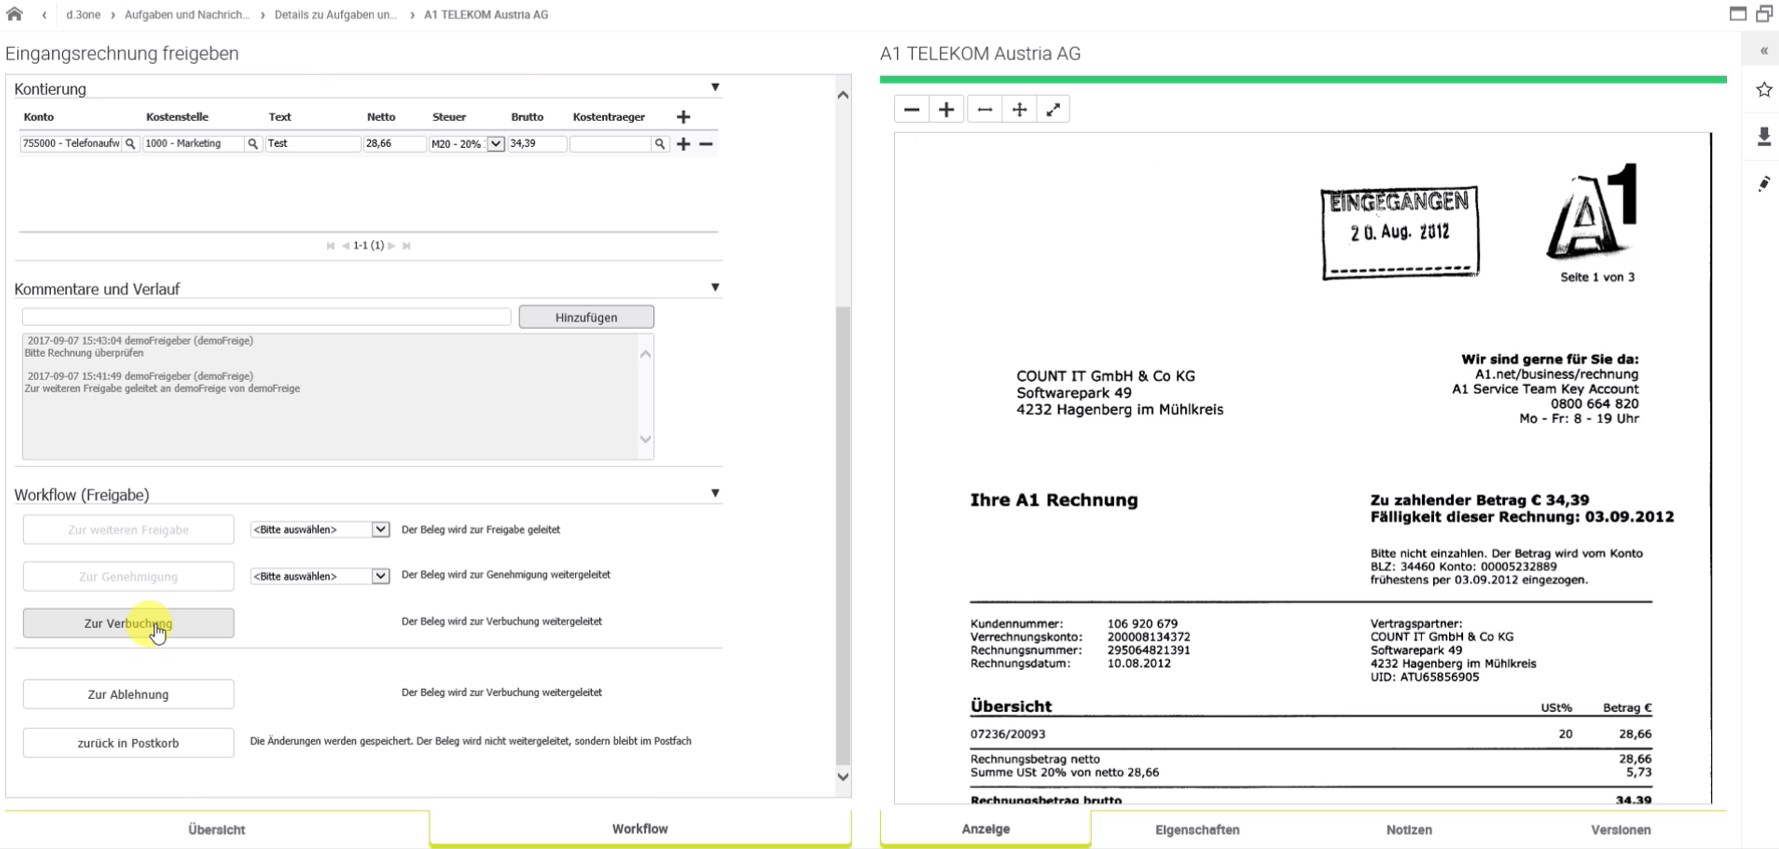Click the restore windows icon at top right

[1764, 14]
